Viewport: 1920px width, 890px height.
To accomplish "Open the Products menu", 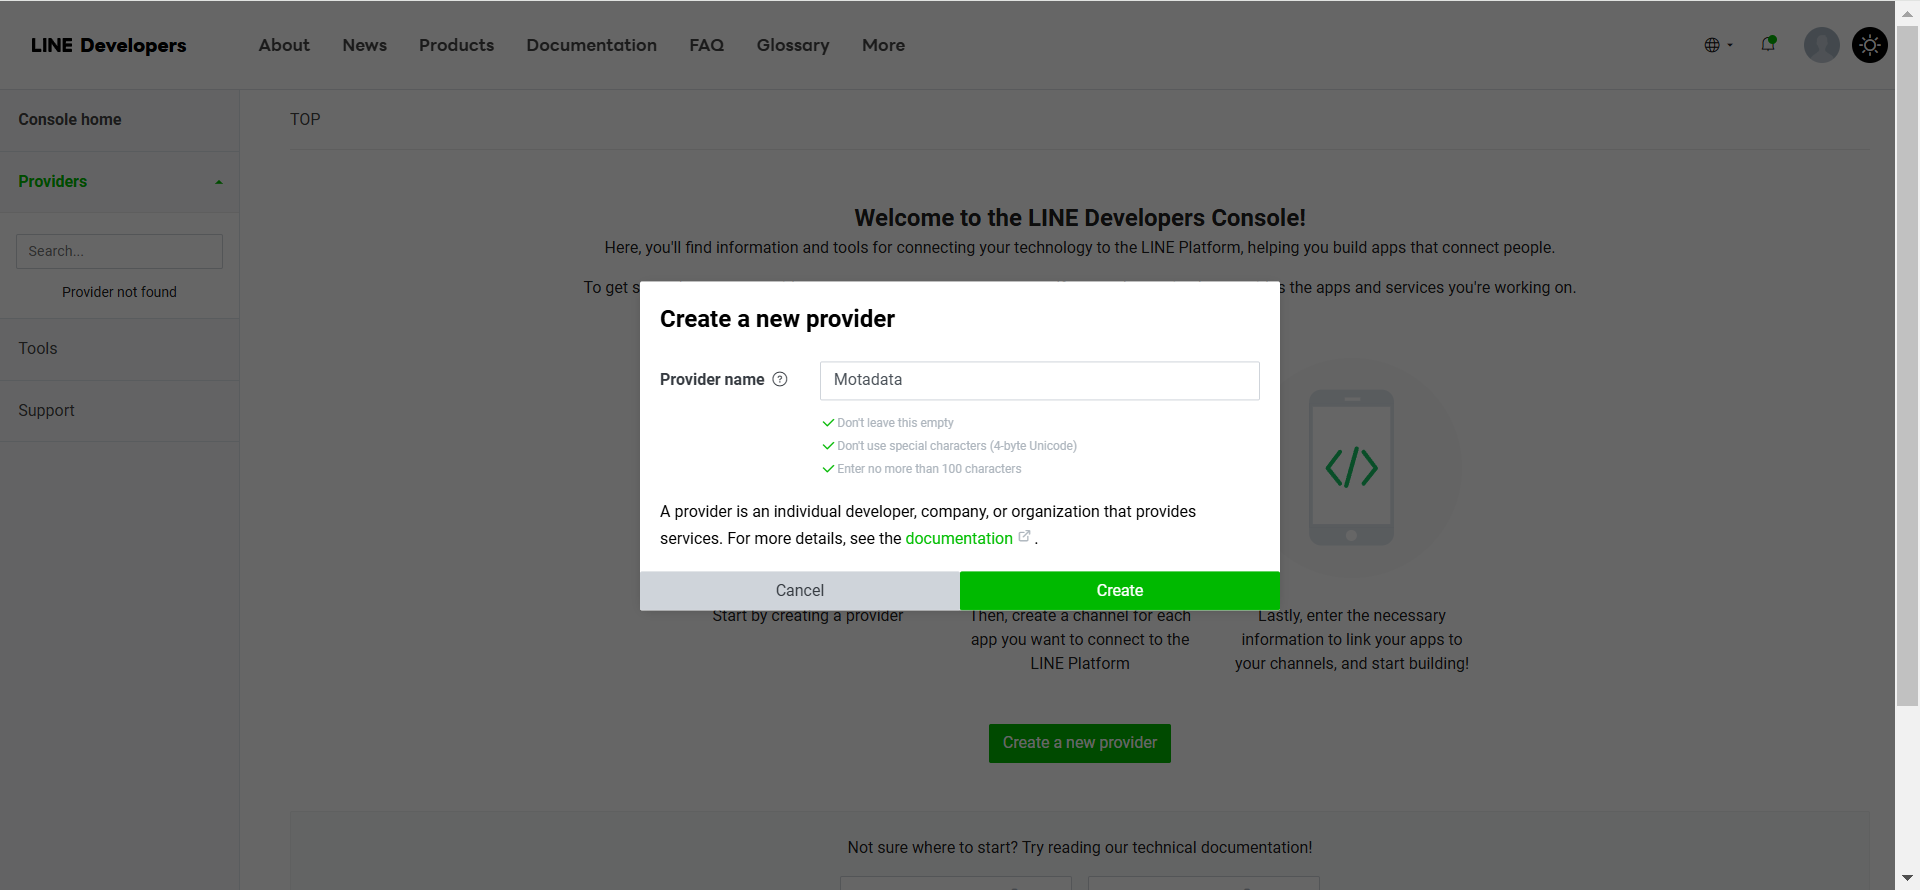I will click(456, 45).
